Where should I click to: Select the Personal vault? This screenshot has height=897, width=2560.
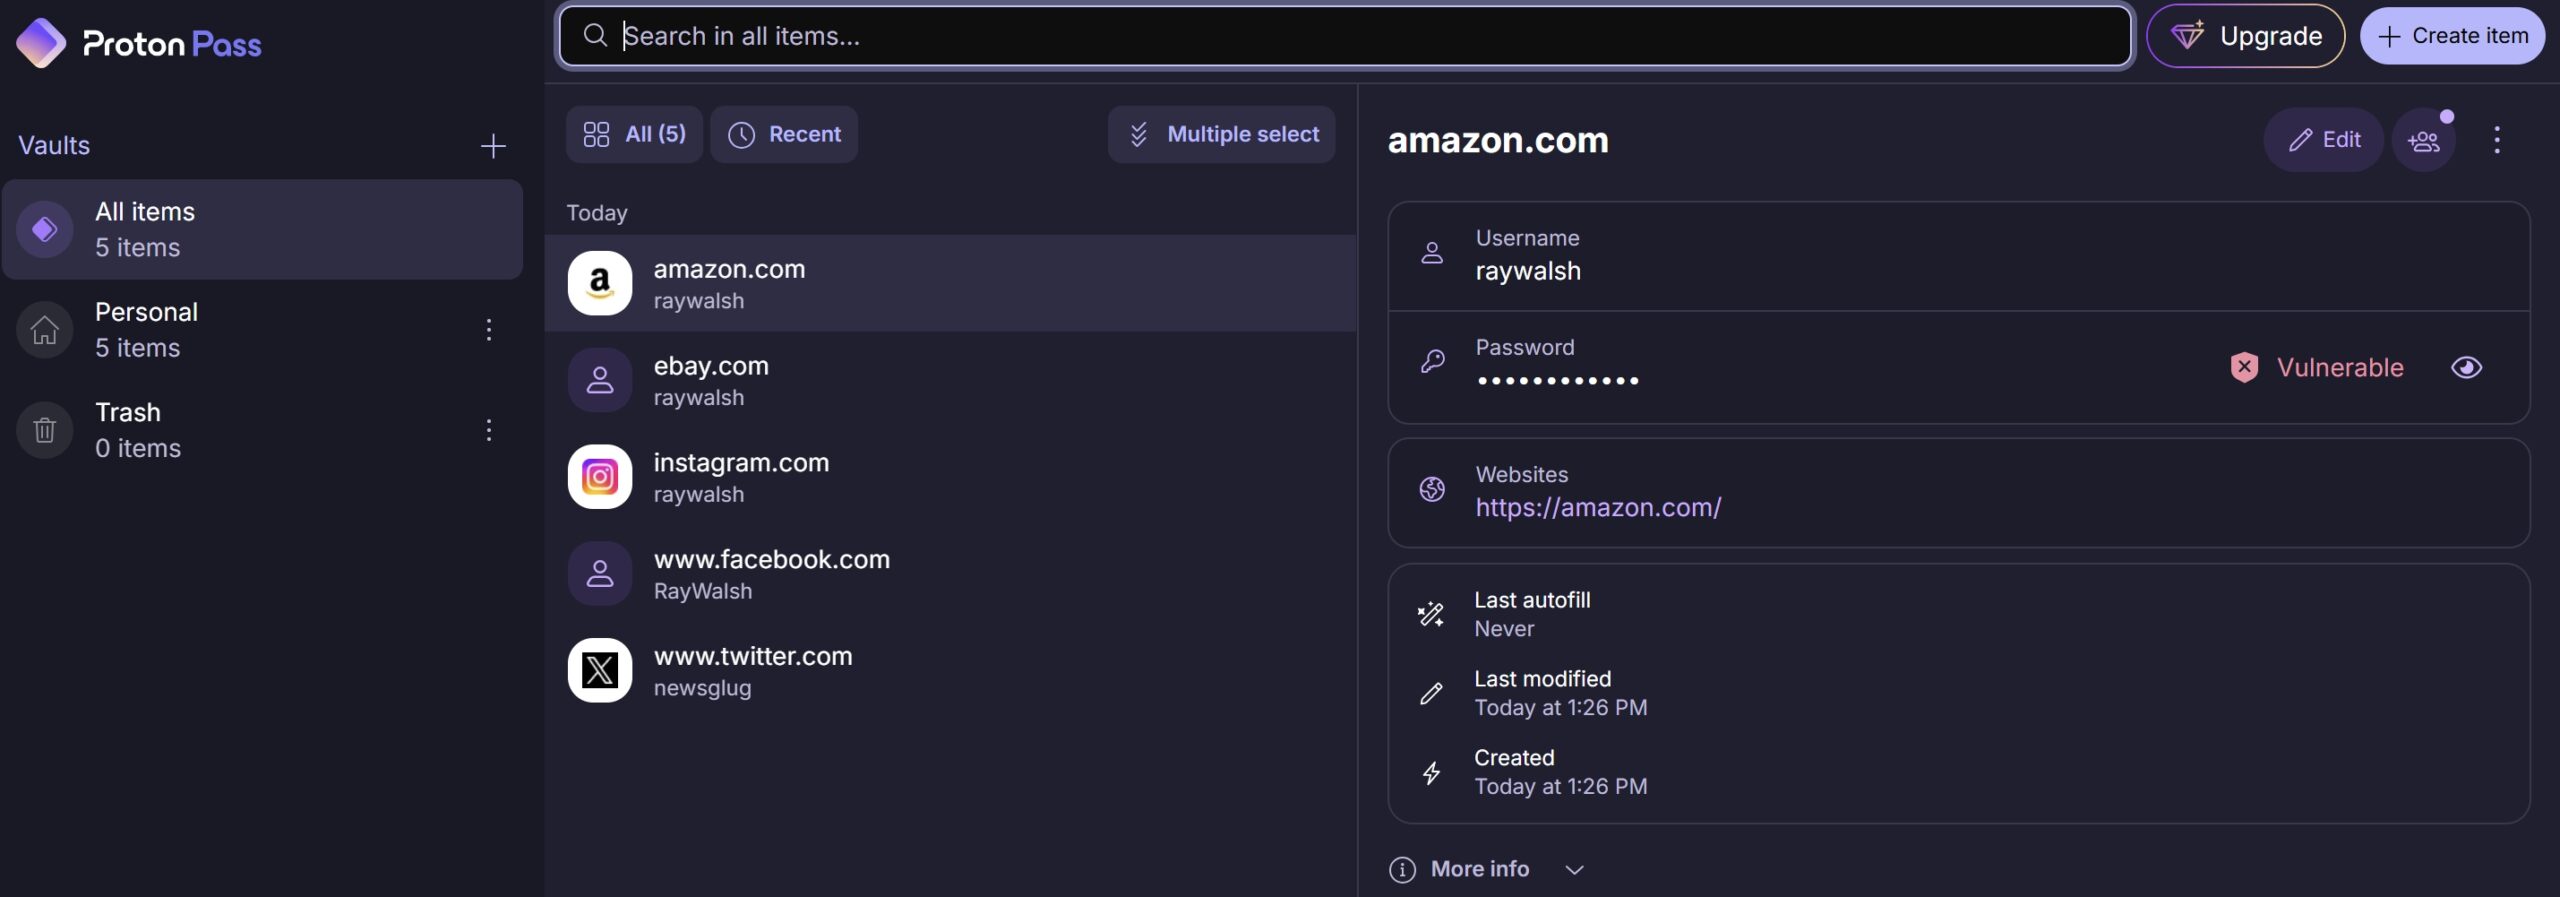point(262,329)
